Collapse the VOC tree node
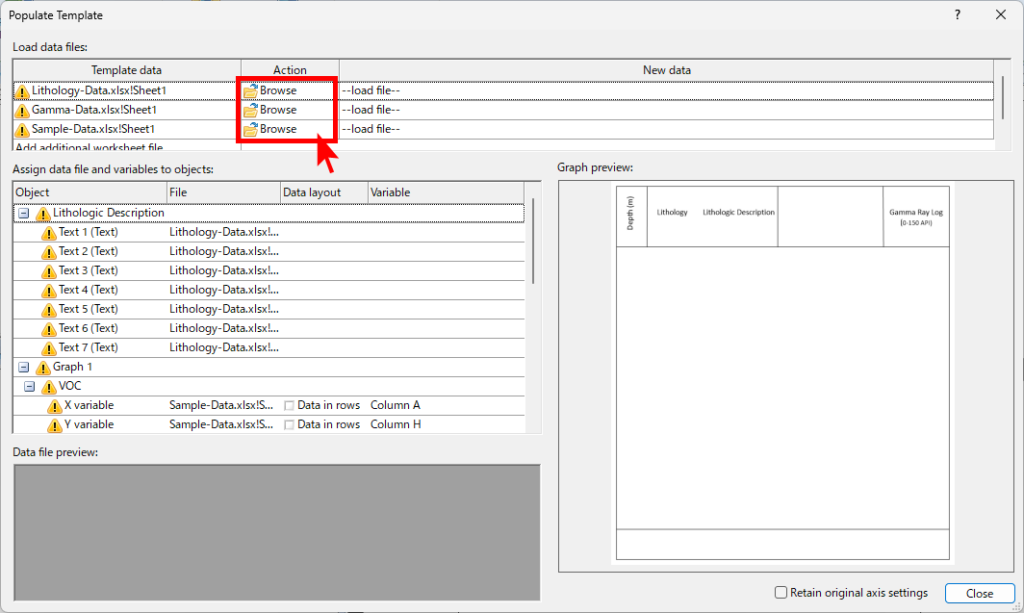The height and width of the screenshot is (613, 1024). [x=29, y=387]
